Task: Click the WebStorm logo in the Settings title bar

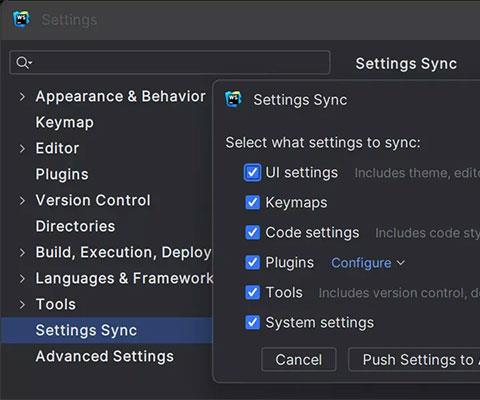Action: click(21, 19)
